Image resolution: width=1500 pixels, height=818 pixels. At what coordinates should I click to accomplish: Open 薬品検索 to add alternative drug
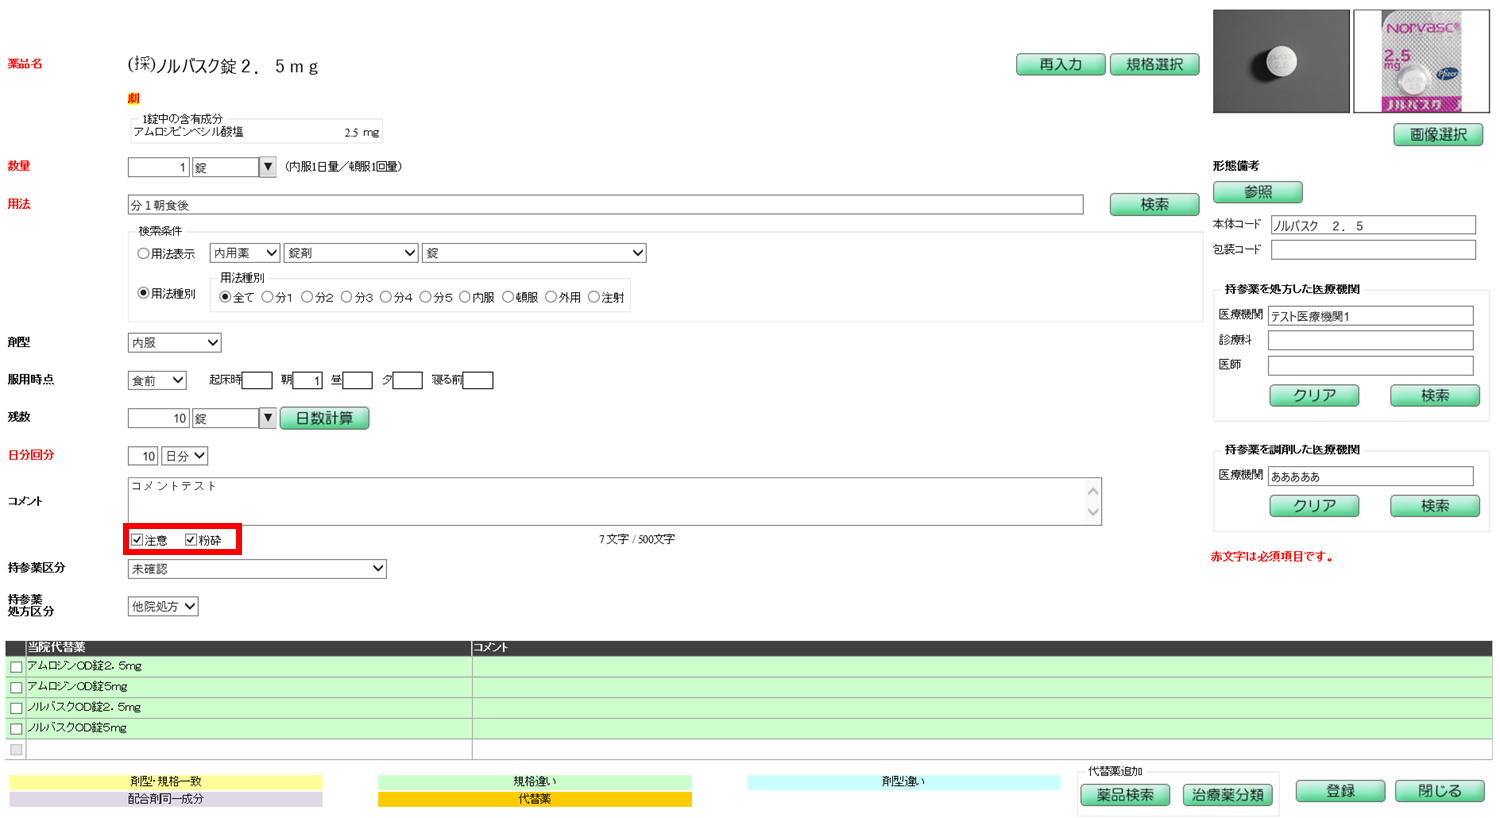1125,795
